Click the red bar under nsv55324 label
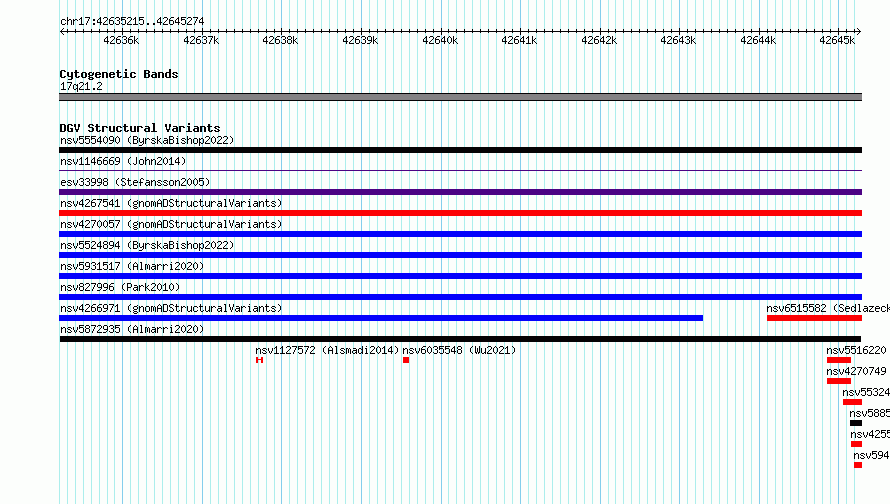The width and height of the screenshot is (890, 504). [x=853, y=402]
